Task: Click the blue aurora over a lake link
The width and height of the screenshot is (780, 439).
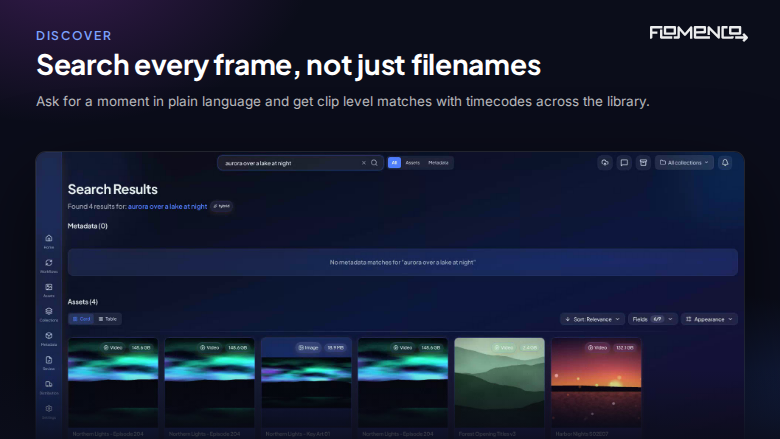Action: (x=168, y=206)
